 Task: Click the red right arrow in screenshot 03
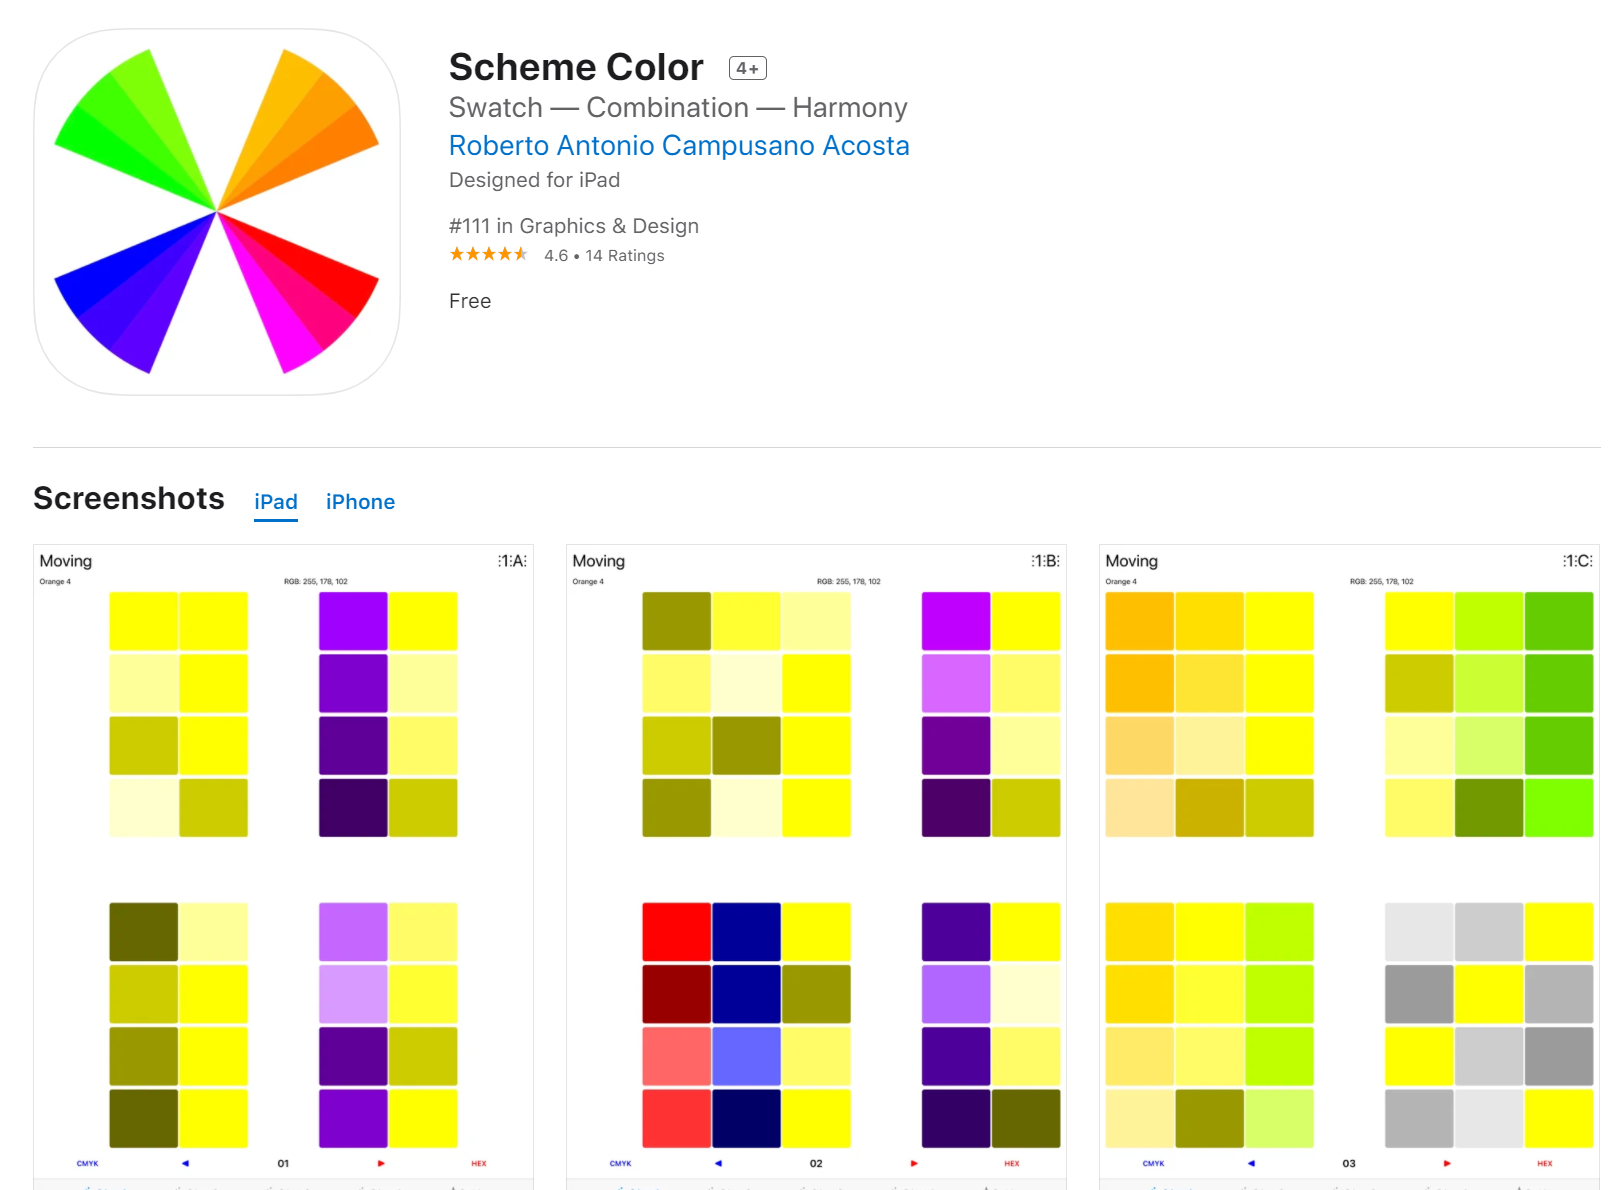(1447, 1163)
